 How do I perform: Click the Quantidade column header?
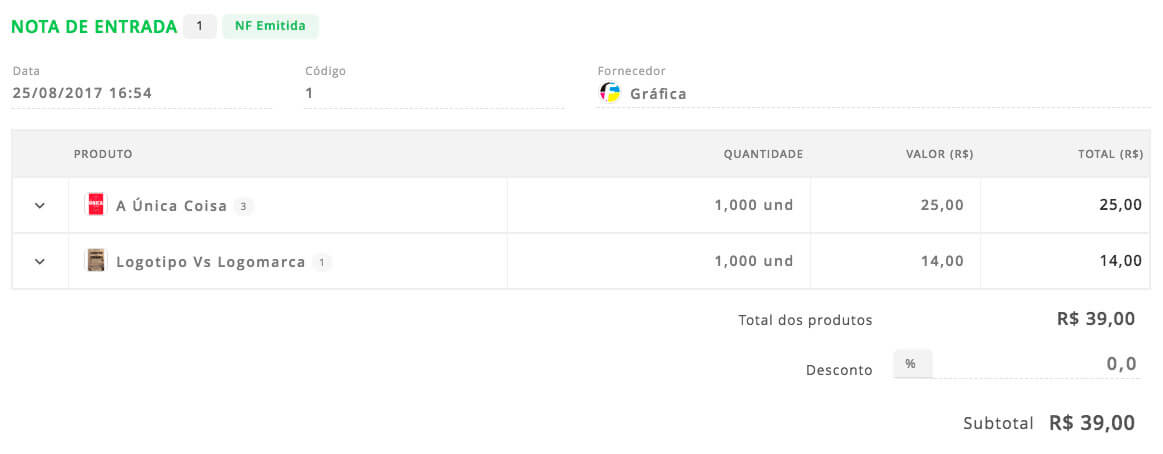[763, 154]
